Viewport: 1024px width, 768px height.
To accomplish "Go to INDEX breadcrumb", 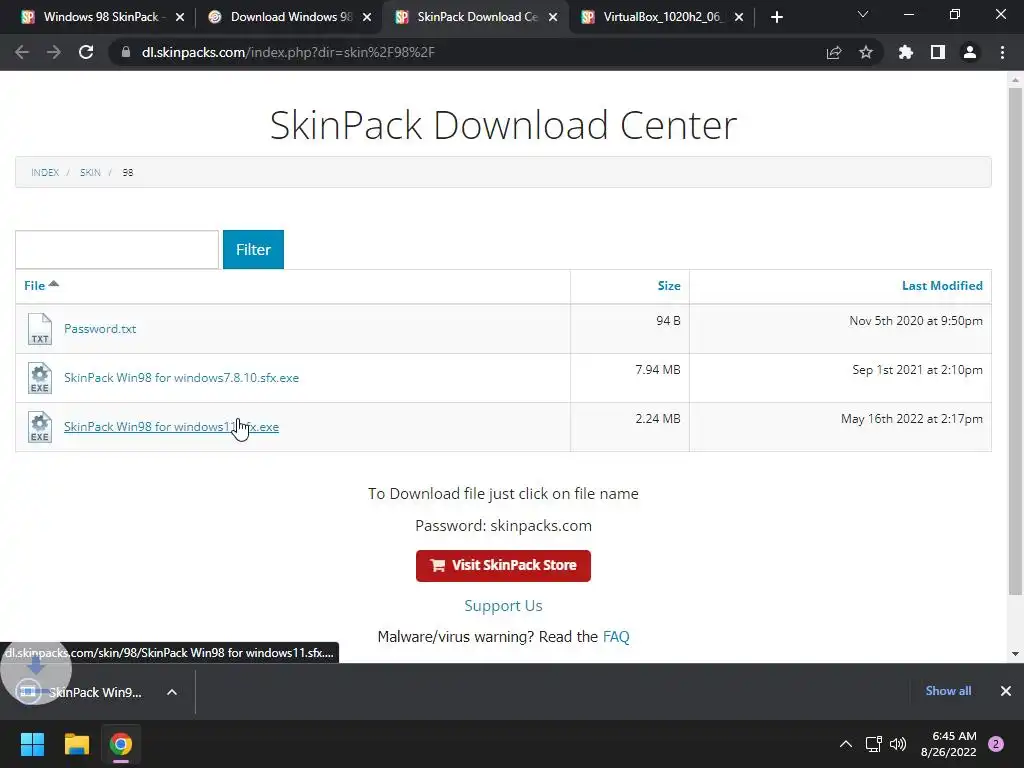I will (45, 172).
